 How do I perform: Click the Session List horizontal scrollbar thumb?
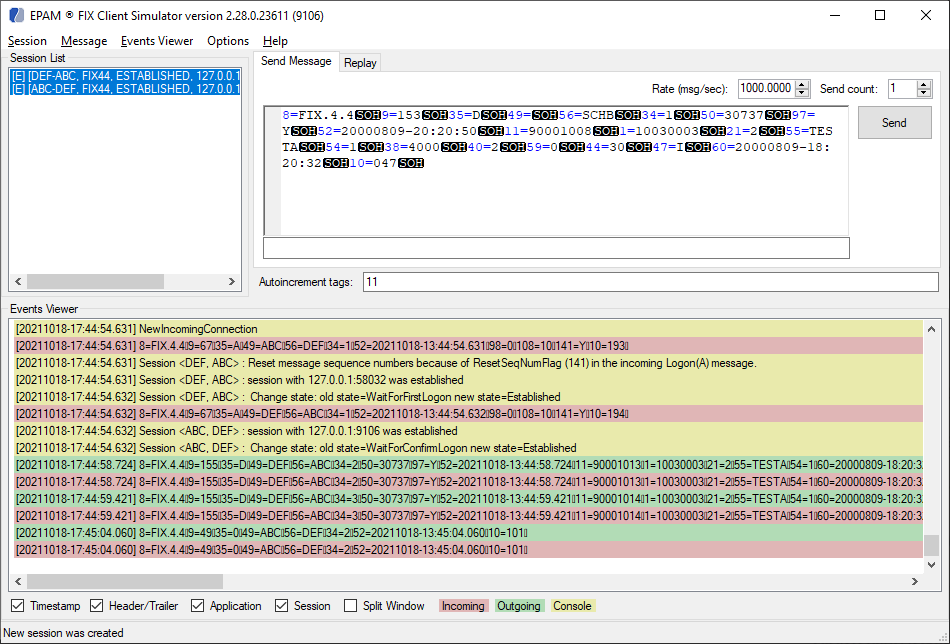click(95, 281)
